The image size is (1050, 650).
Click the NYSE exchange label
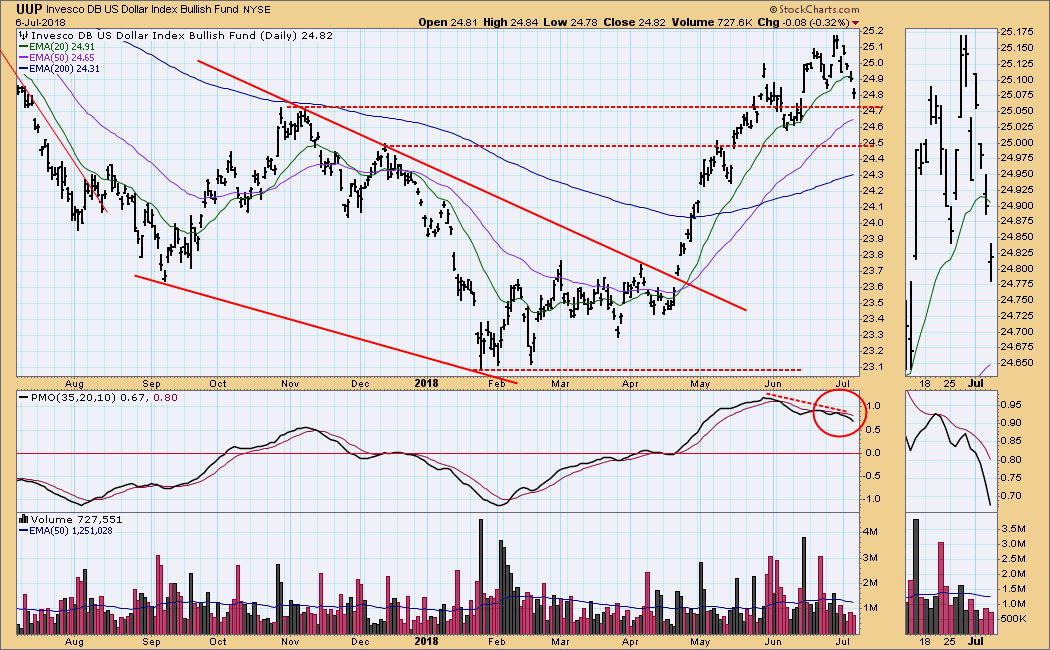[x=255, y=9]
